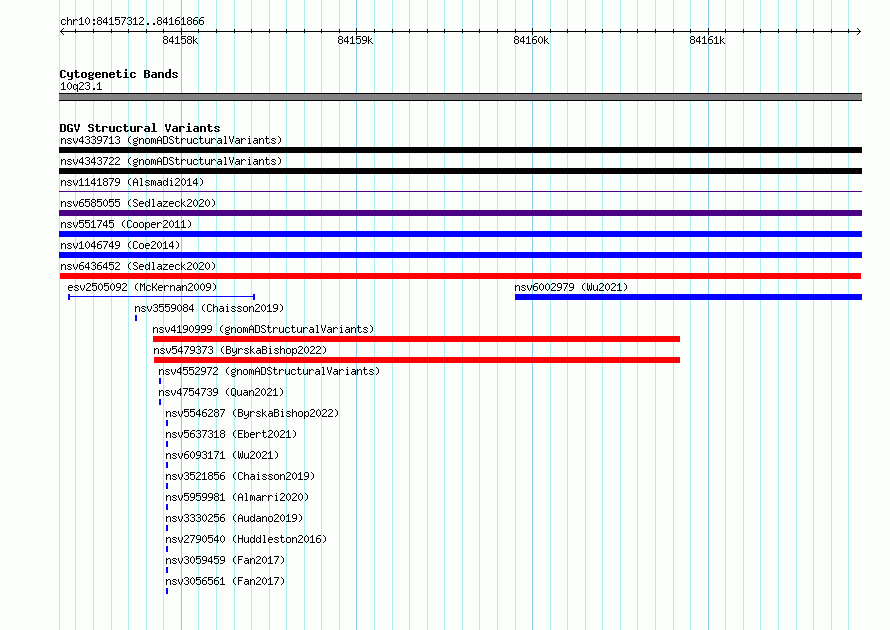
Task: Open nsv3521856 (Chaisson2019) label
Action: coord(240,476)
